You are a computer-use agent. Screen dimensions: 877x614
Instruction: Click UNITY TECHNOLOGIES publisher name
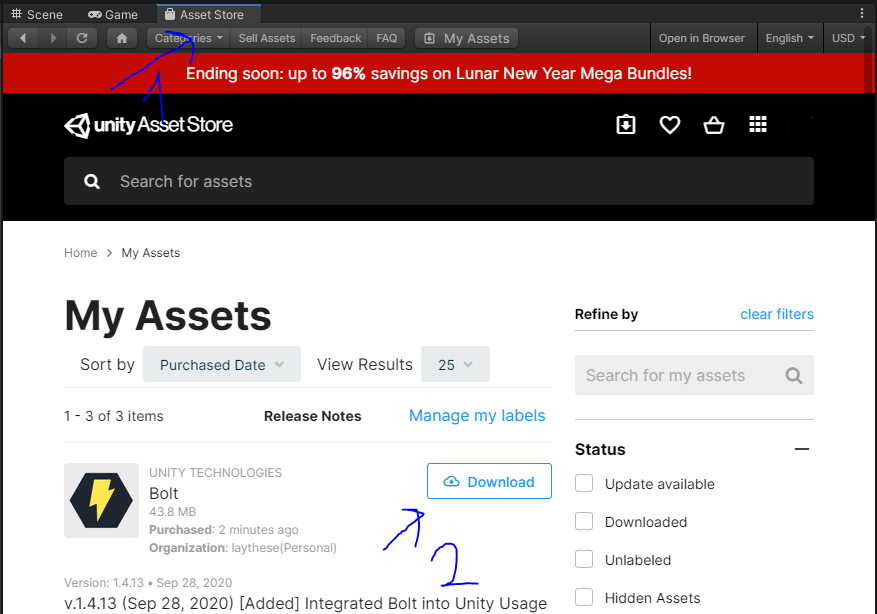pyautogui.click(x=215, y=473)
